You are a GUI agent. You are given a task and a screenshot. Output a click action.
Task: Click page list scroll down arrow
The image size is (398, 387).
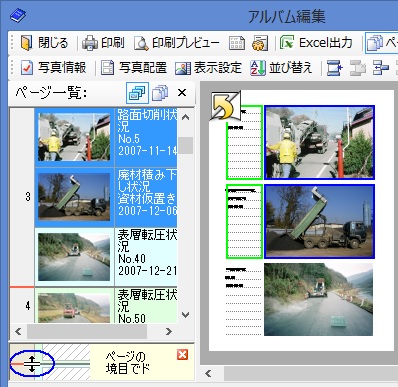click(186, 315)
